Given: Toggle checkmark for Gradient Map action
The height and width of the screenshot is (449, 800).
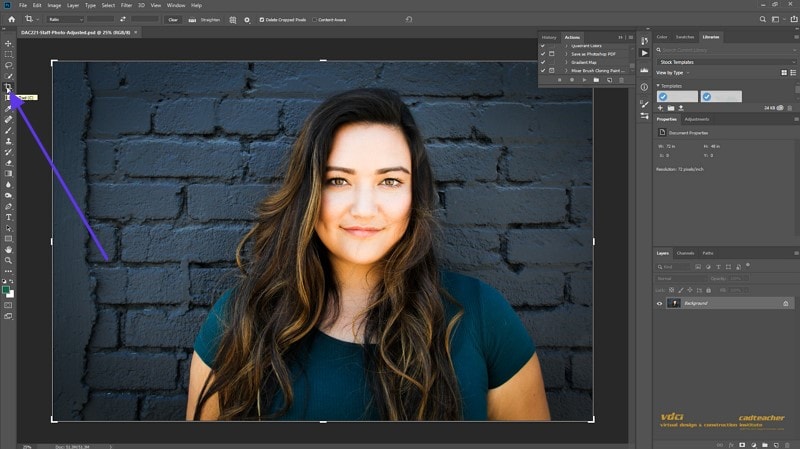Looking at the screenshot, I should pos(543,62).
